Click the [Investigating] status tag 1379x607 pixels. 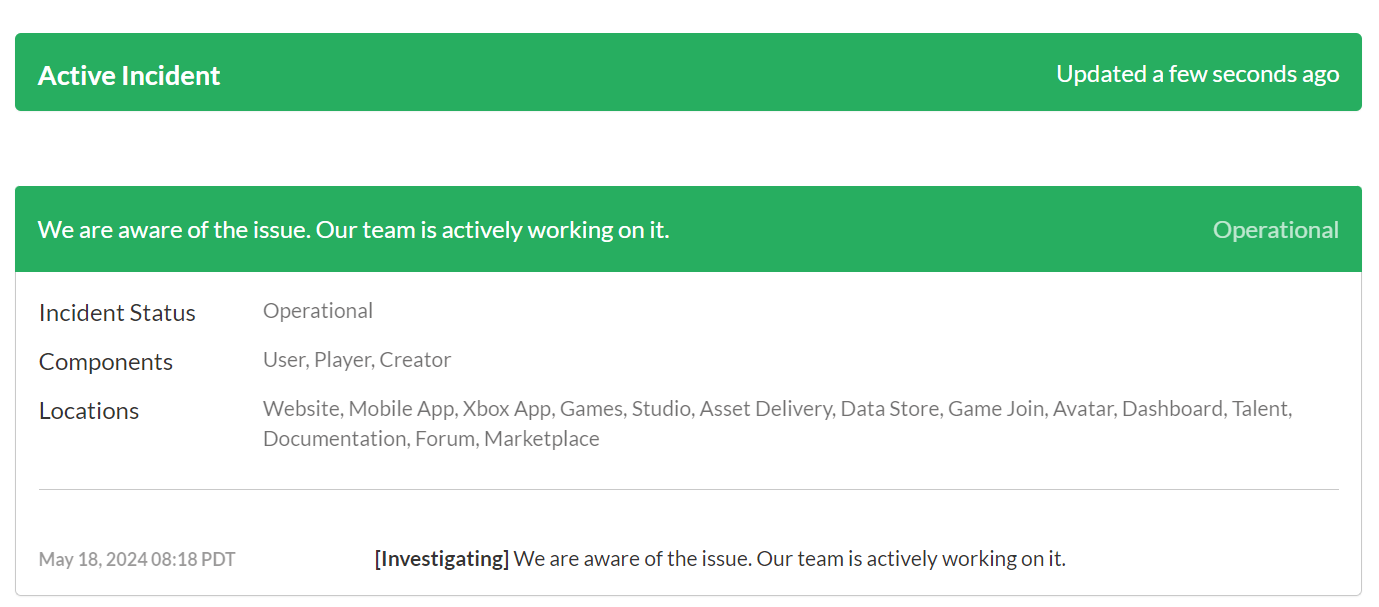442,559
